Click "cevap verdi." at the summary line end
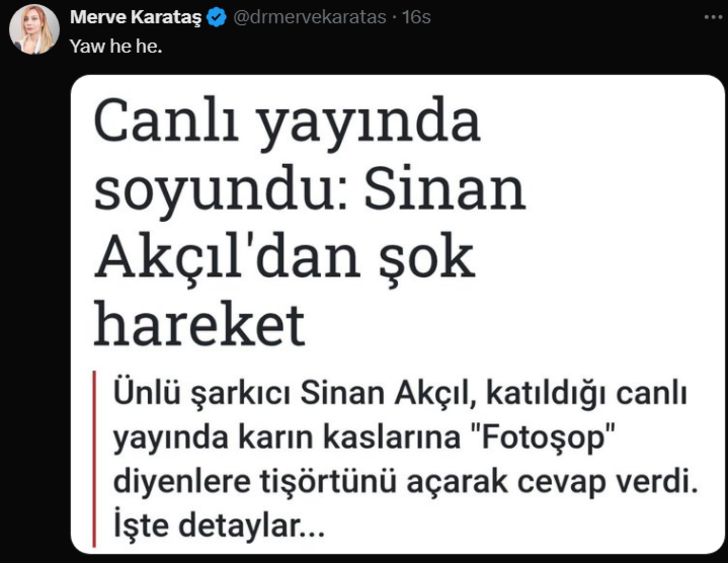This screenshot has height=563, width=728. [608, 481]
